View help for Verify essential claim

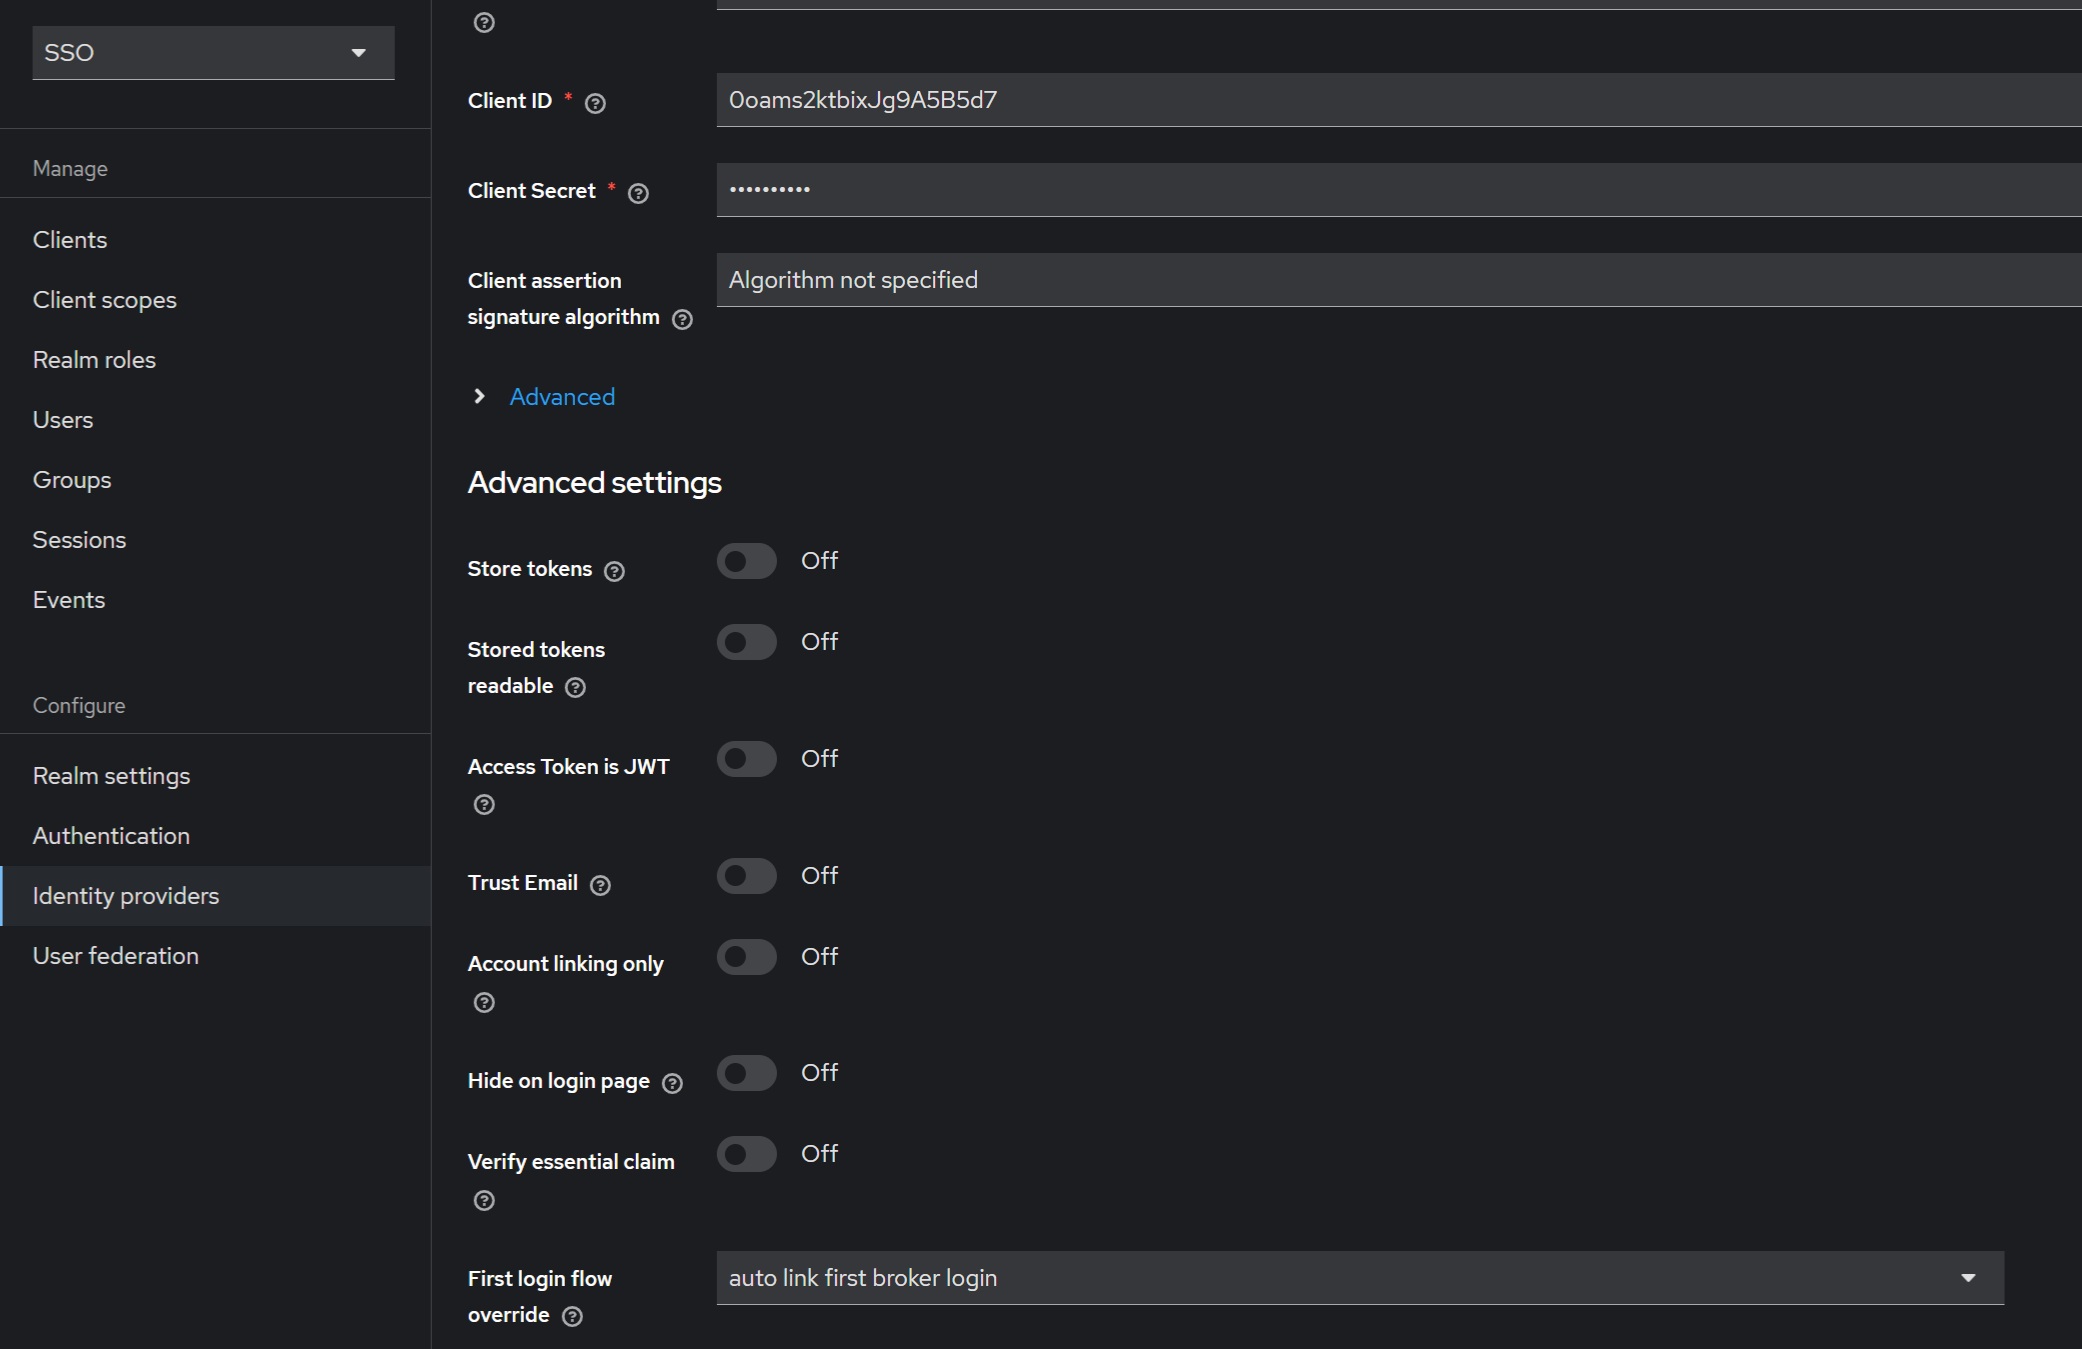pyautogui.click(x=485, y=1201)
